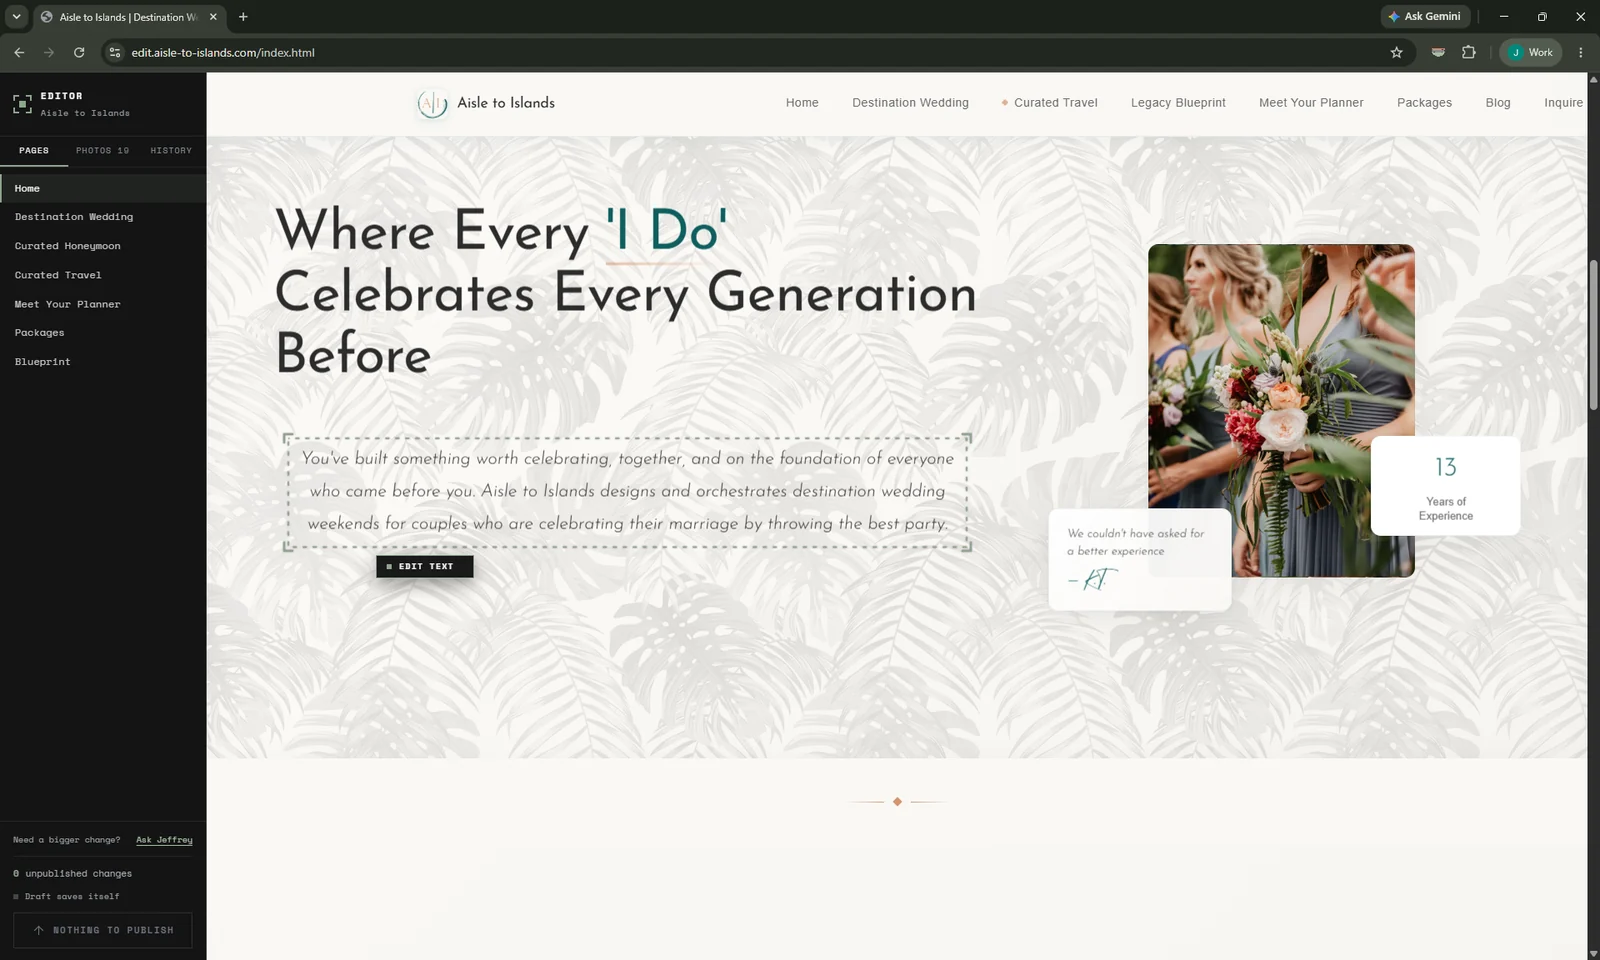Image resolution: width=1600 pixels, height=960 pixels.
Task: Click the Editor logo icon in sidebar
Action: tap(22, 104)
